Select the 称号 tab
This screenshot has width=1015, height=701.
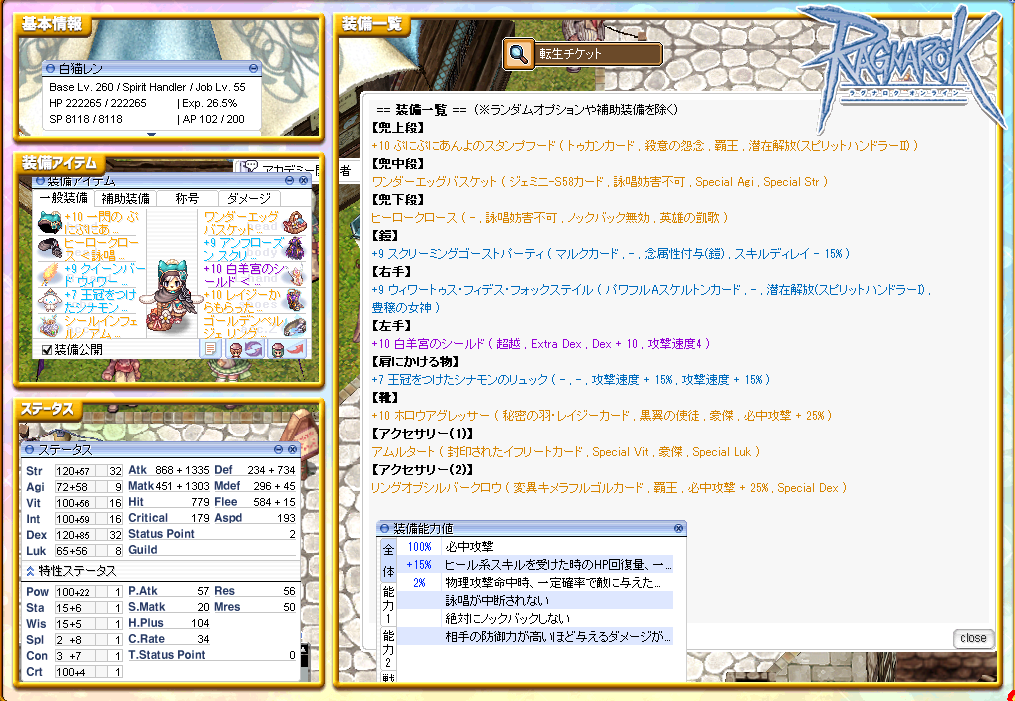pyautogui.click(x=186, y=198)
